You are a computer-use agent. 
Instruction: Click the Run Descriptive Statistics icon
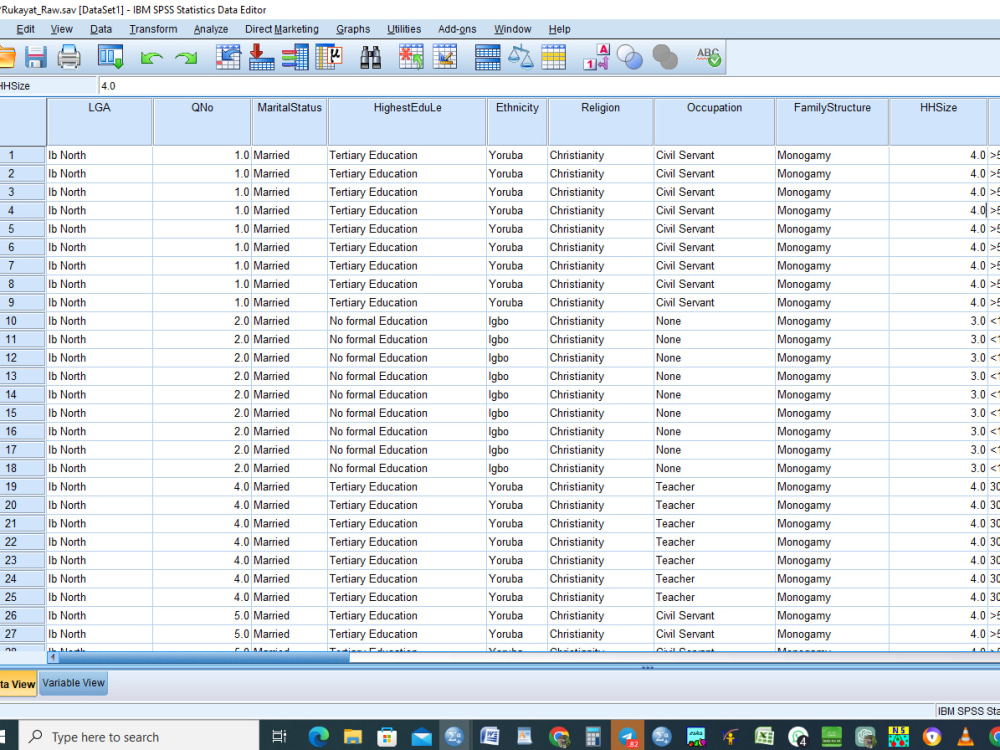tap(329, 57)
